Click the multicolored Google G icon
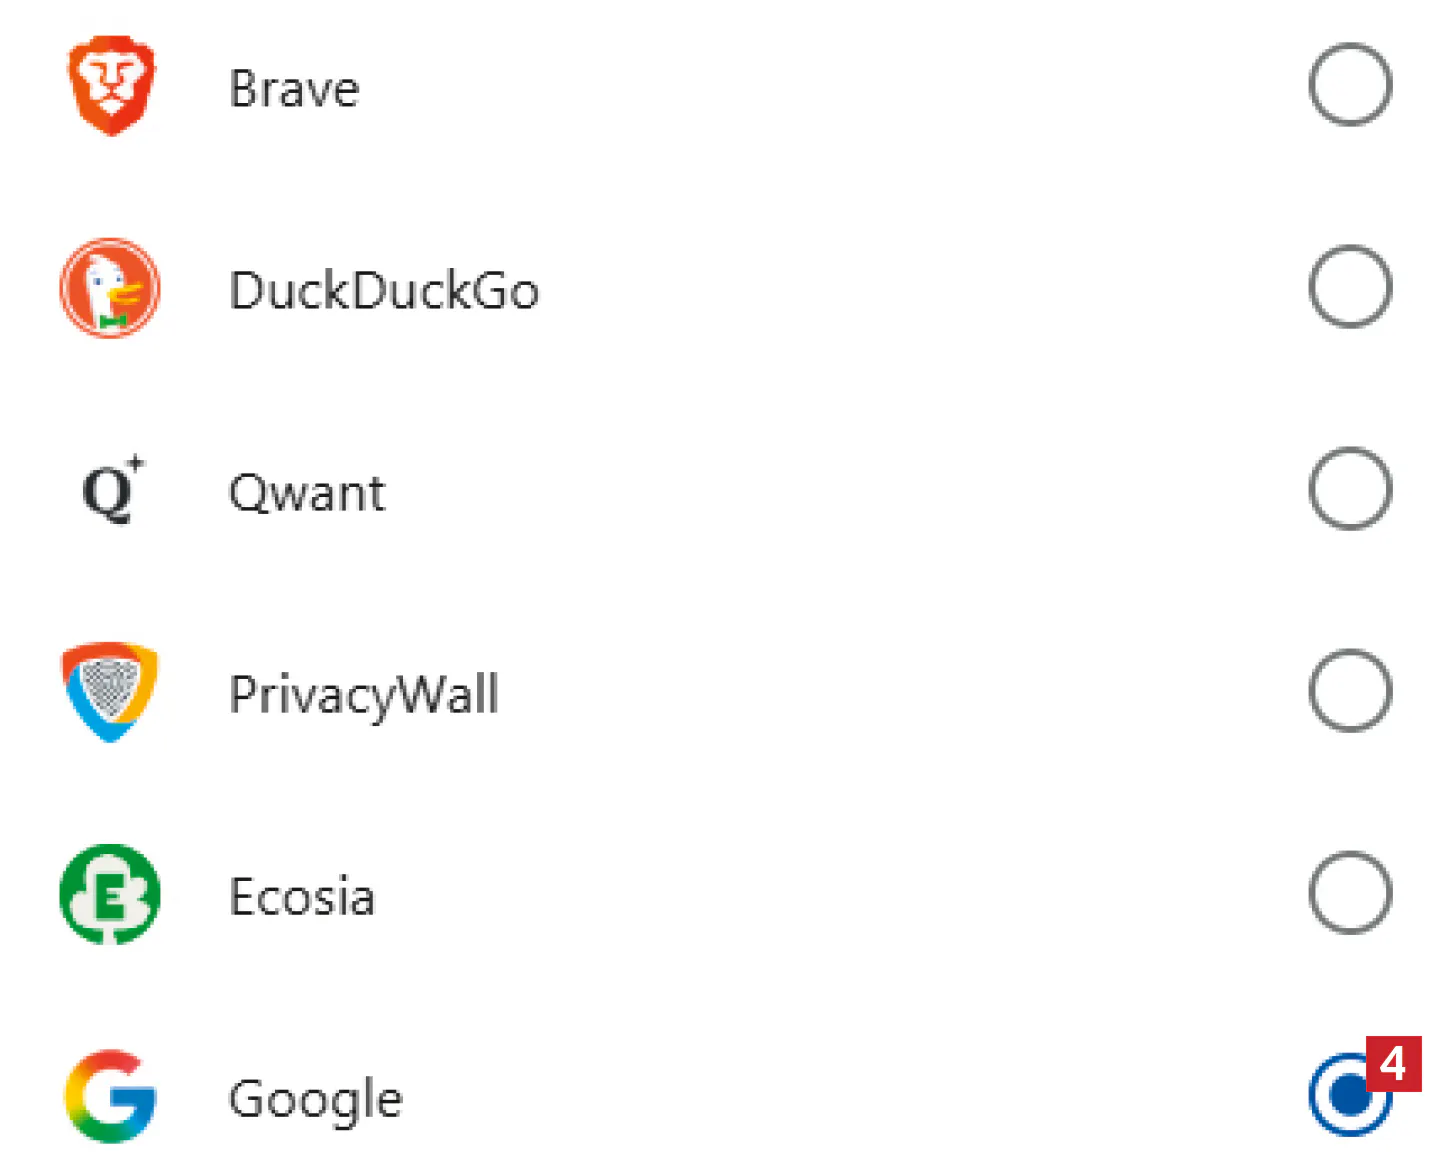This screenshot has width=1454, height=1170. pos(110,1096)
